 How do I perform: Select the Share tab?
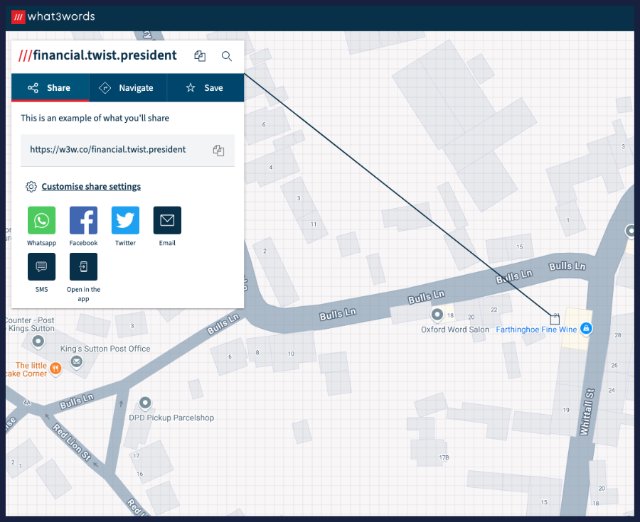(49, 88)
